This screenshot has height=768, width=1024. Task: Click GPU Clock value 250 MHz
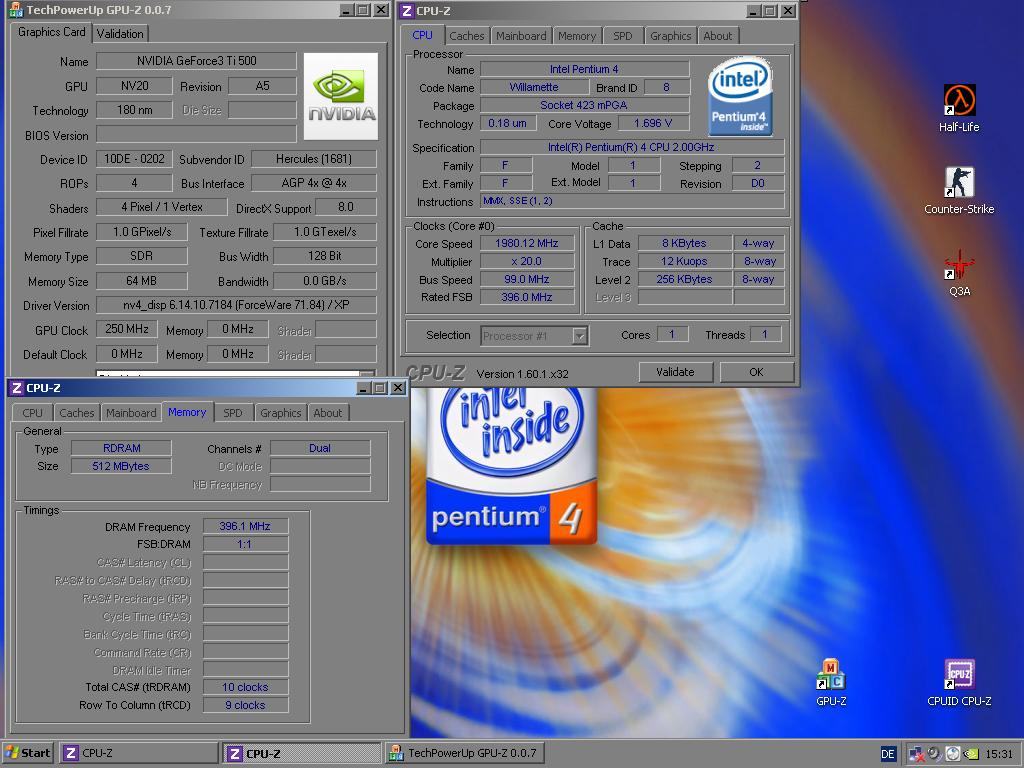pos(127,329)
